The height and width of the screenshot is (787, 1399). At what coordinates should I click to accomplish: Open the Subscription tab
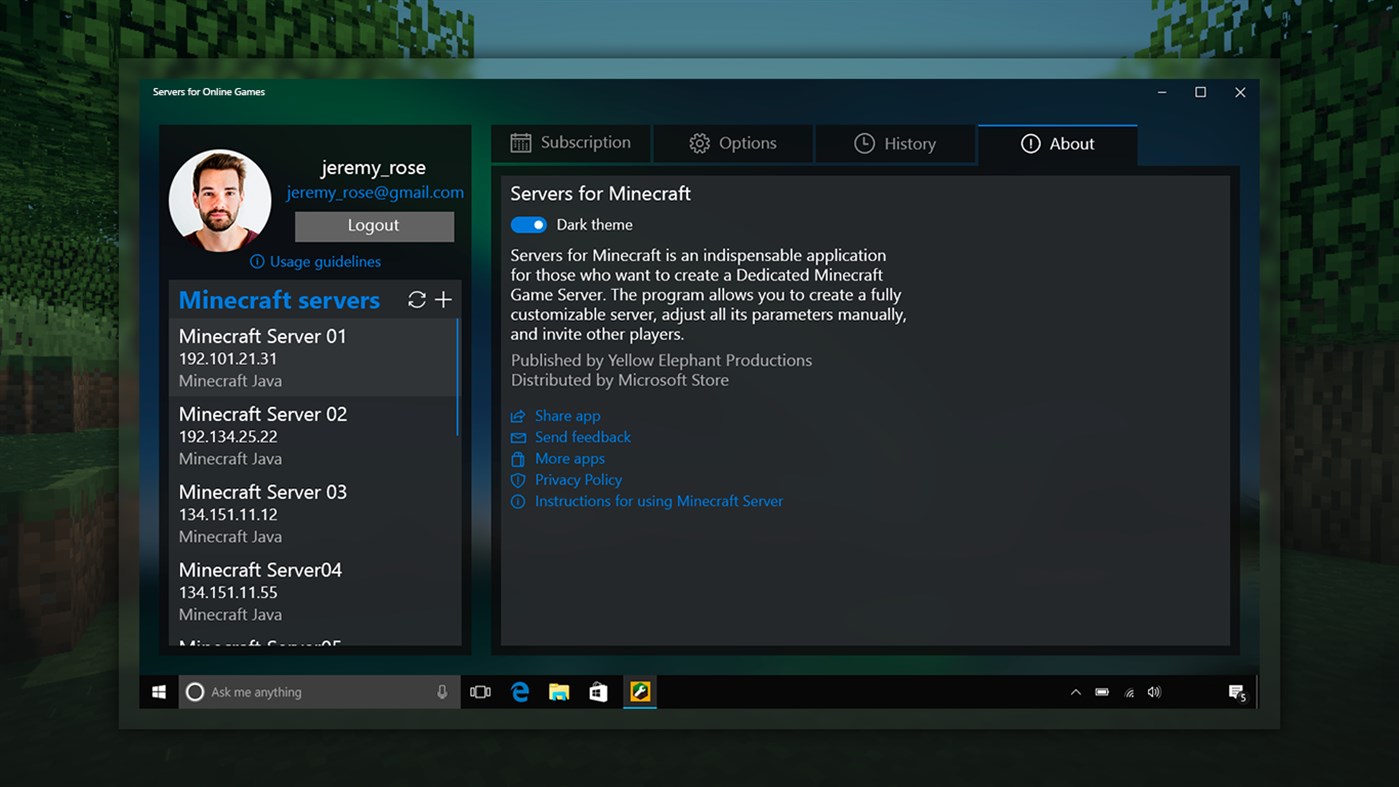point(570,142)
